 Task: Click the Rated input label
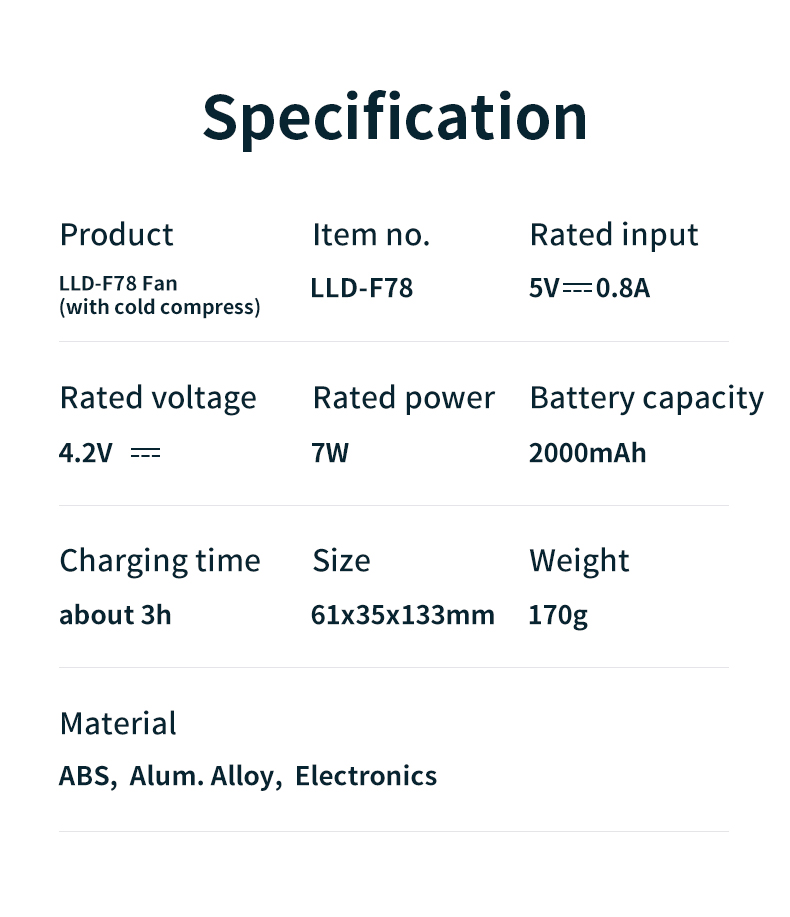click(613, 235)
